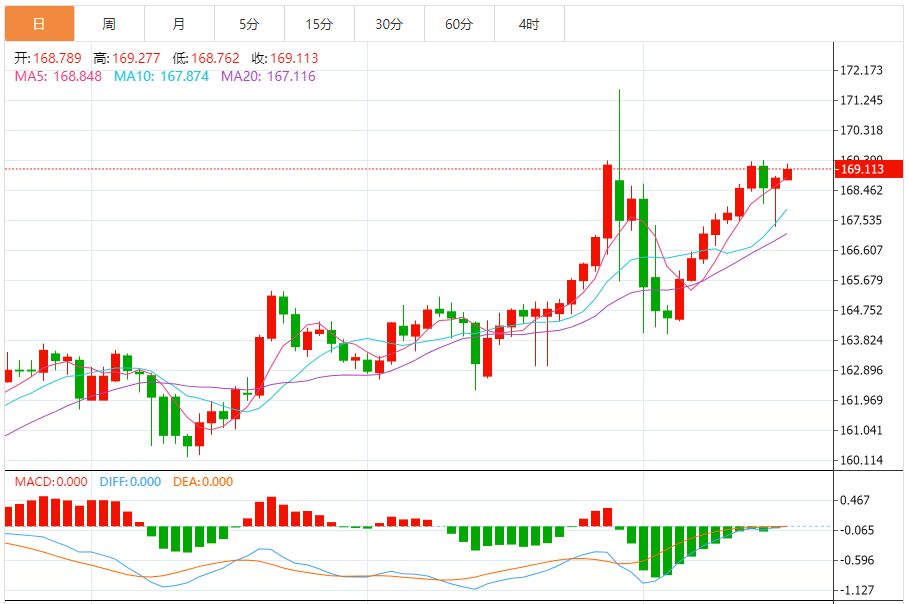Switch to the 4时 four-hour tab
909x604 pixels.
click(x=529, y=24)
